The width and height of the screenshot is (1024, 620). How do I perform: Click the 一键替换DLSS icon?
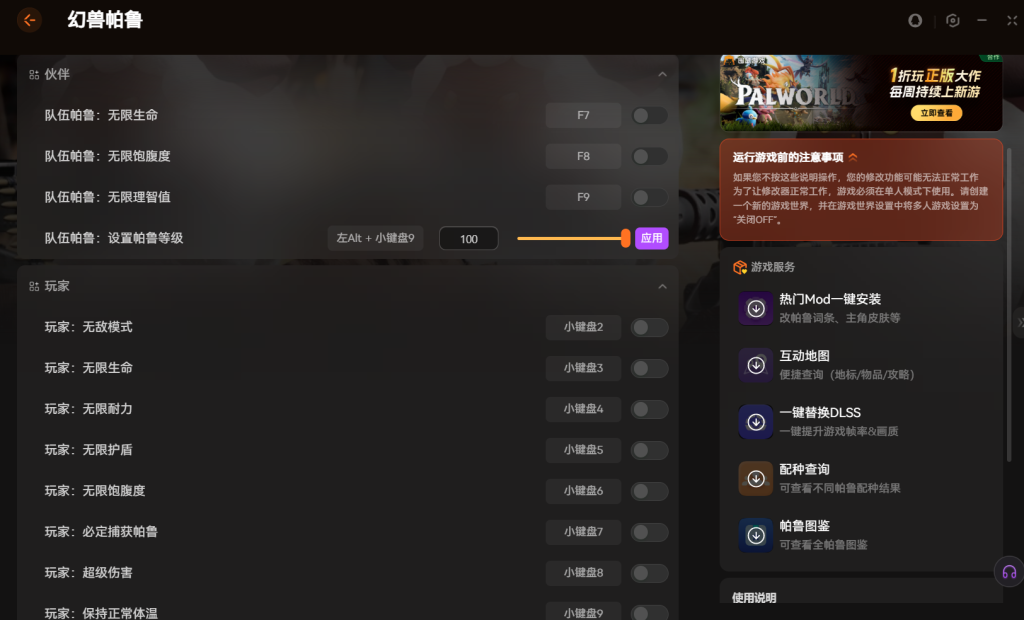pyautogui.click(x=756, y=421)
